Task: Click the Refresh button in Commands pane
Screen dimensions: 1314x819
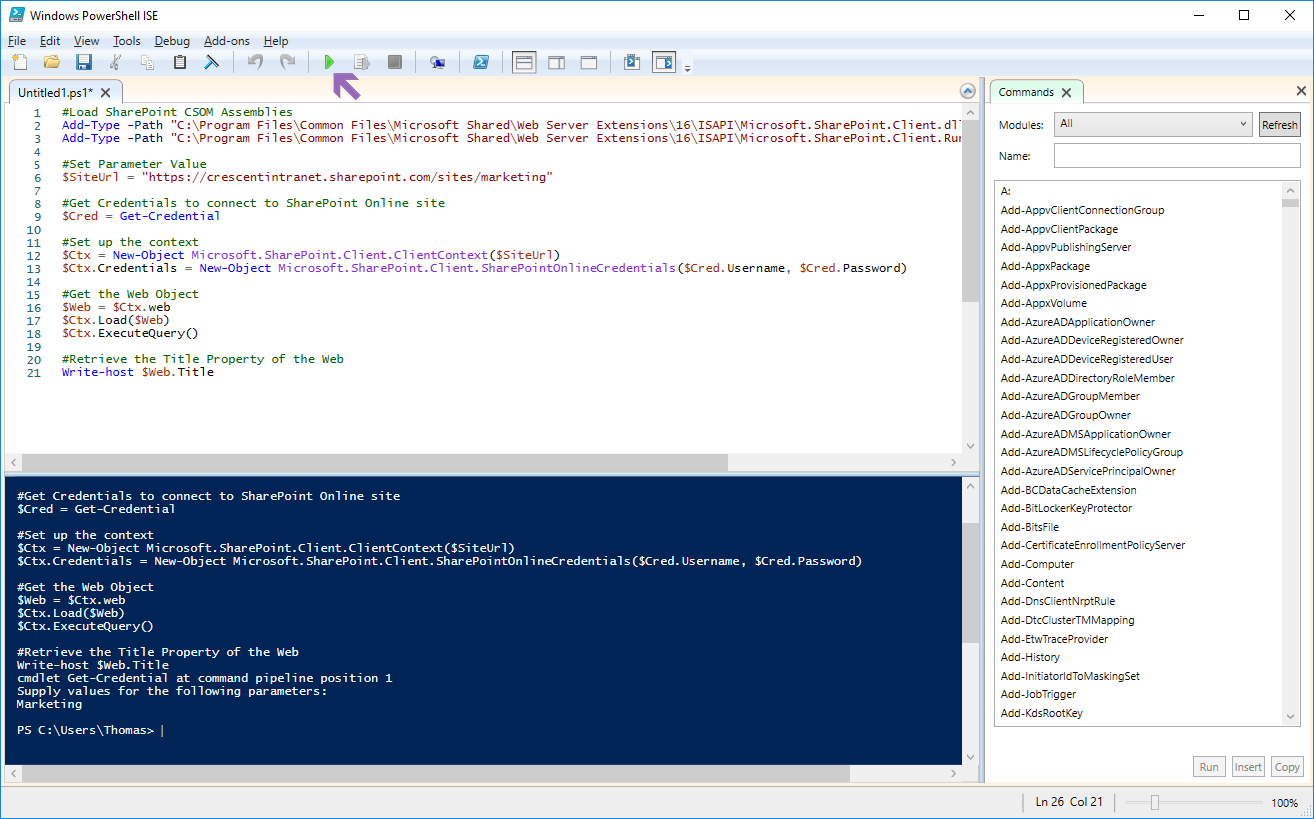Action: (x=1279, y=124)
